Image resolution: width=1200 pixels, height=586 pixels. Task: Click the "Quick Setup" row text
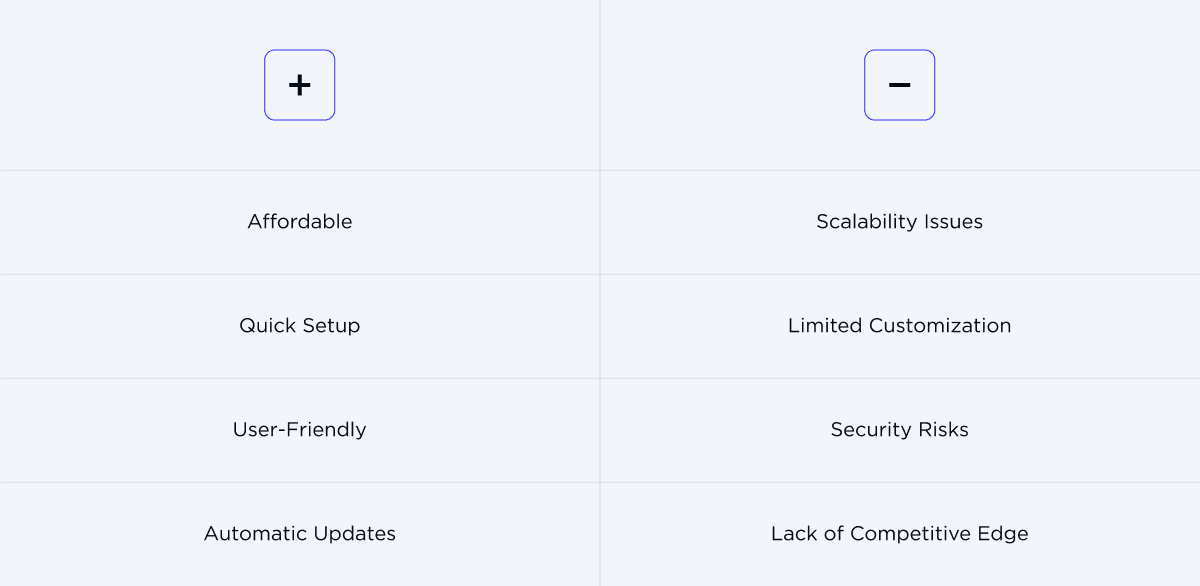click(300, 326)
